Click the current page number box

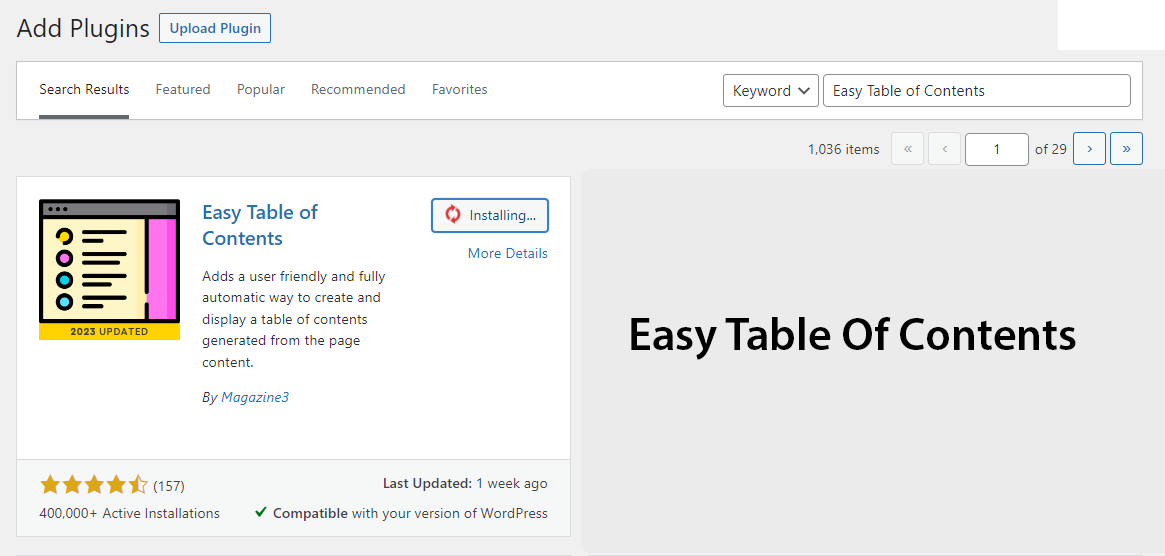click(996, 149)
